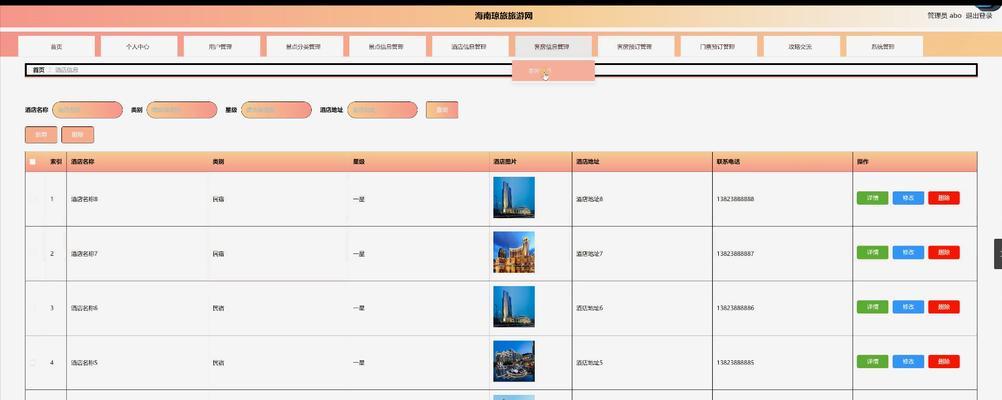Click the 酒店名称 column header
Image resolution: width=1002 pixels, height=400 pixels.
click(83, 162)
